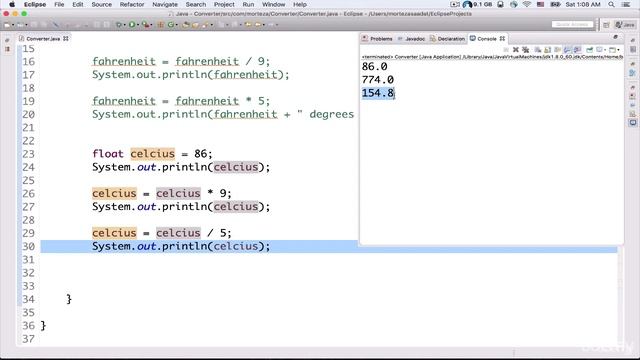The image size is (640, 360).
Task: Expand the Forward history dropdown arrow
Action: [x=264, y=25]
